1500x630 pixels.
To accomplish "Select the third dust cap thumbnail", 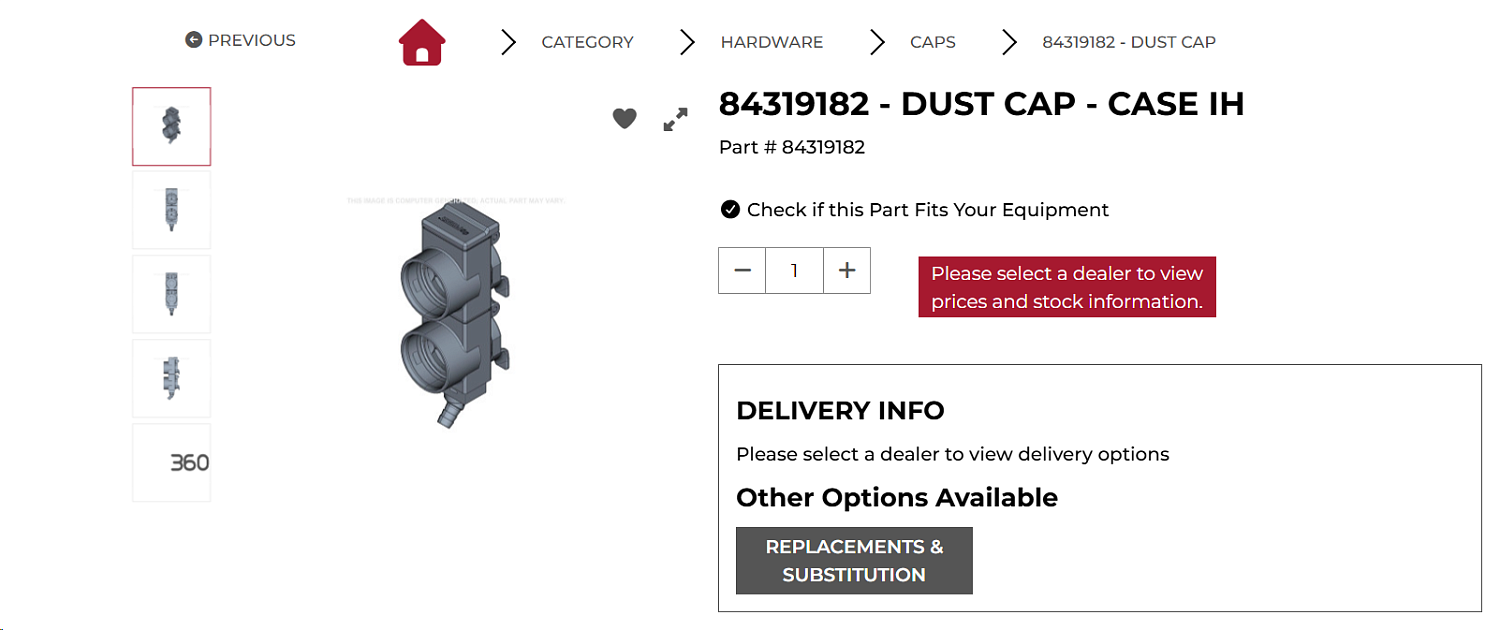I will click(172, 294).
